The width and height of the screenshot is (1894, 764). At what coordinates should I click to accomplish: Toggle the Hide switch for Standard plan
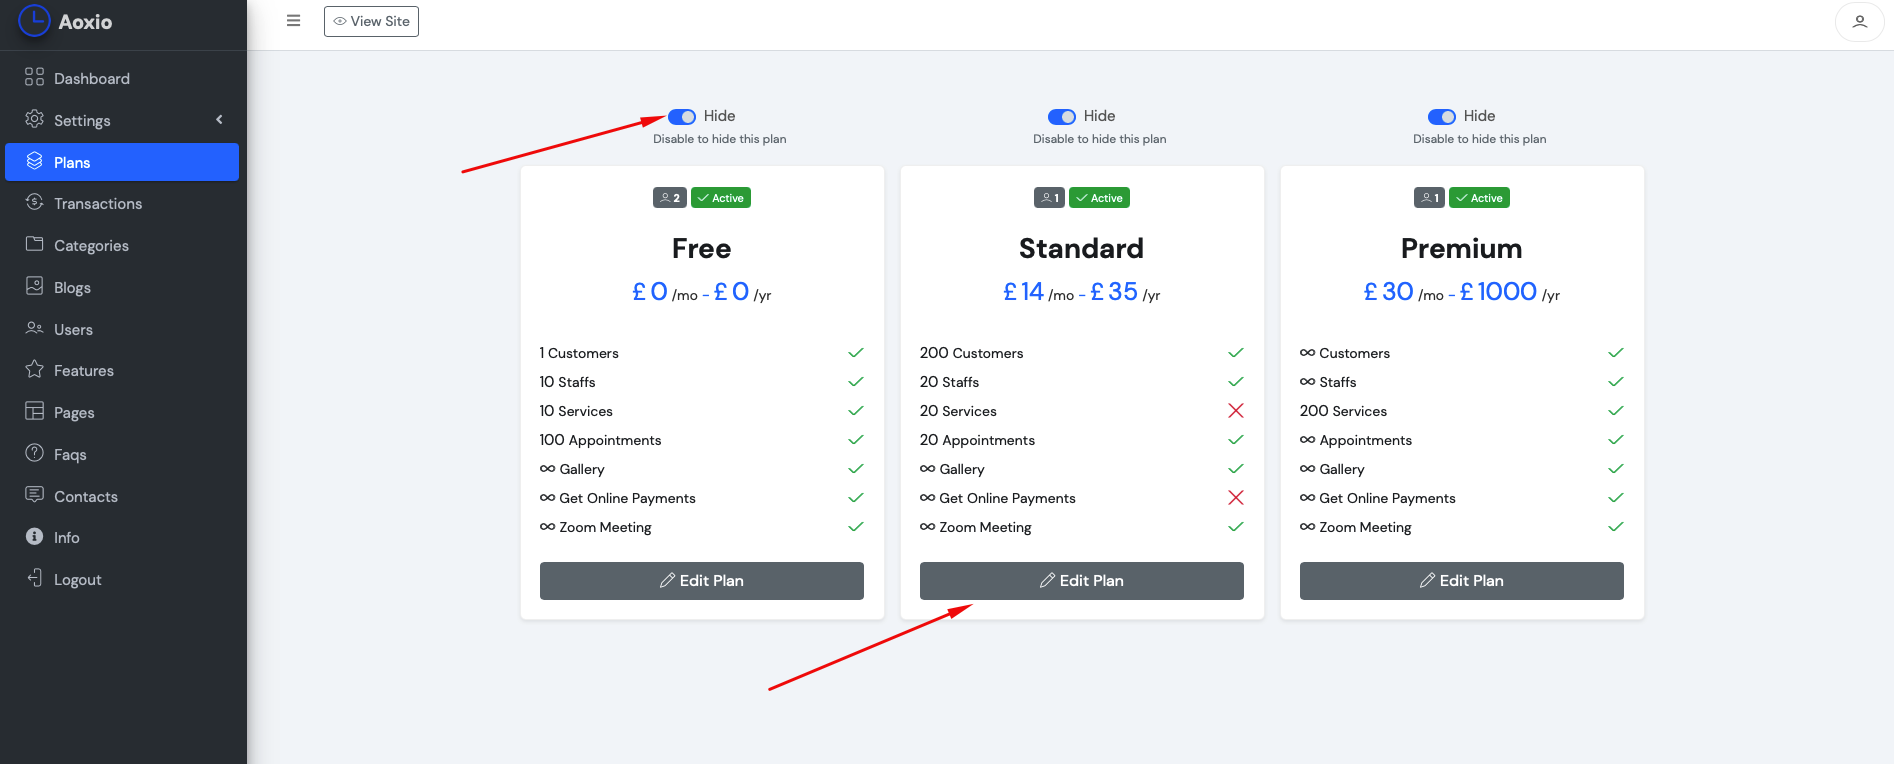click(1062, 117)
